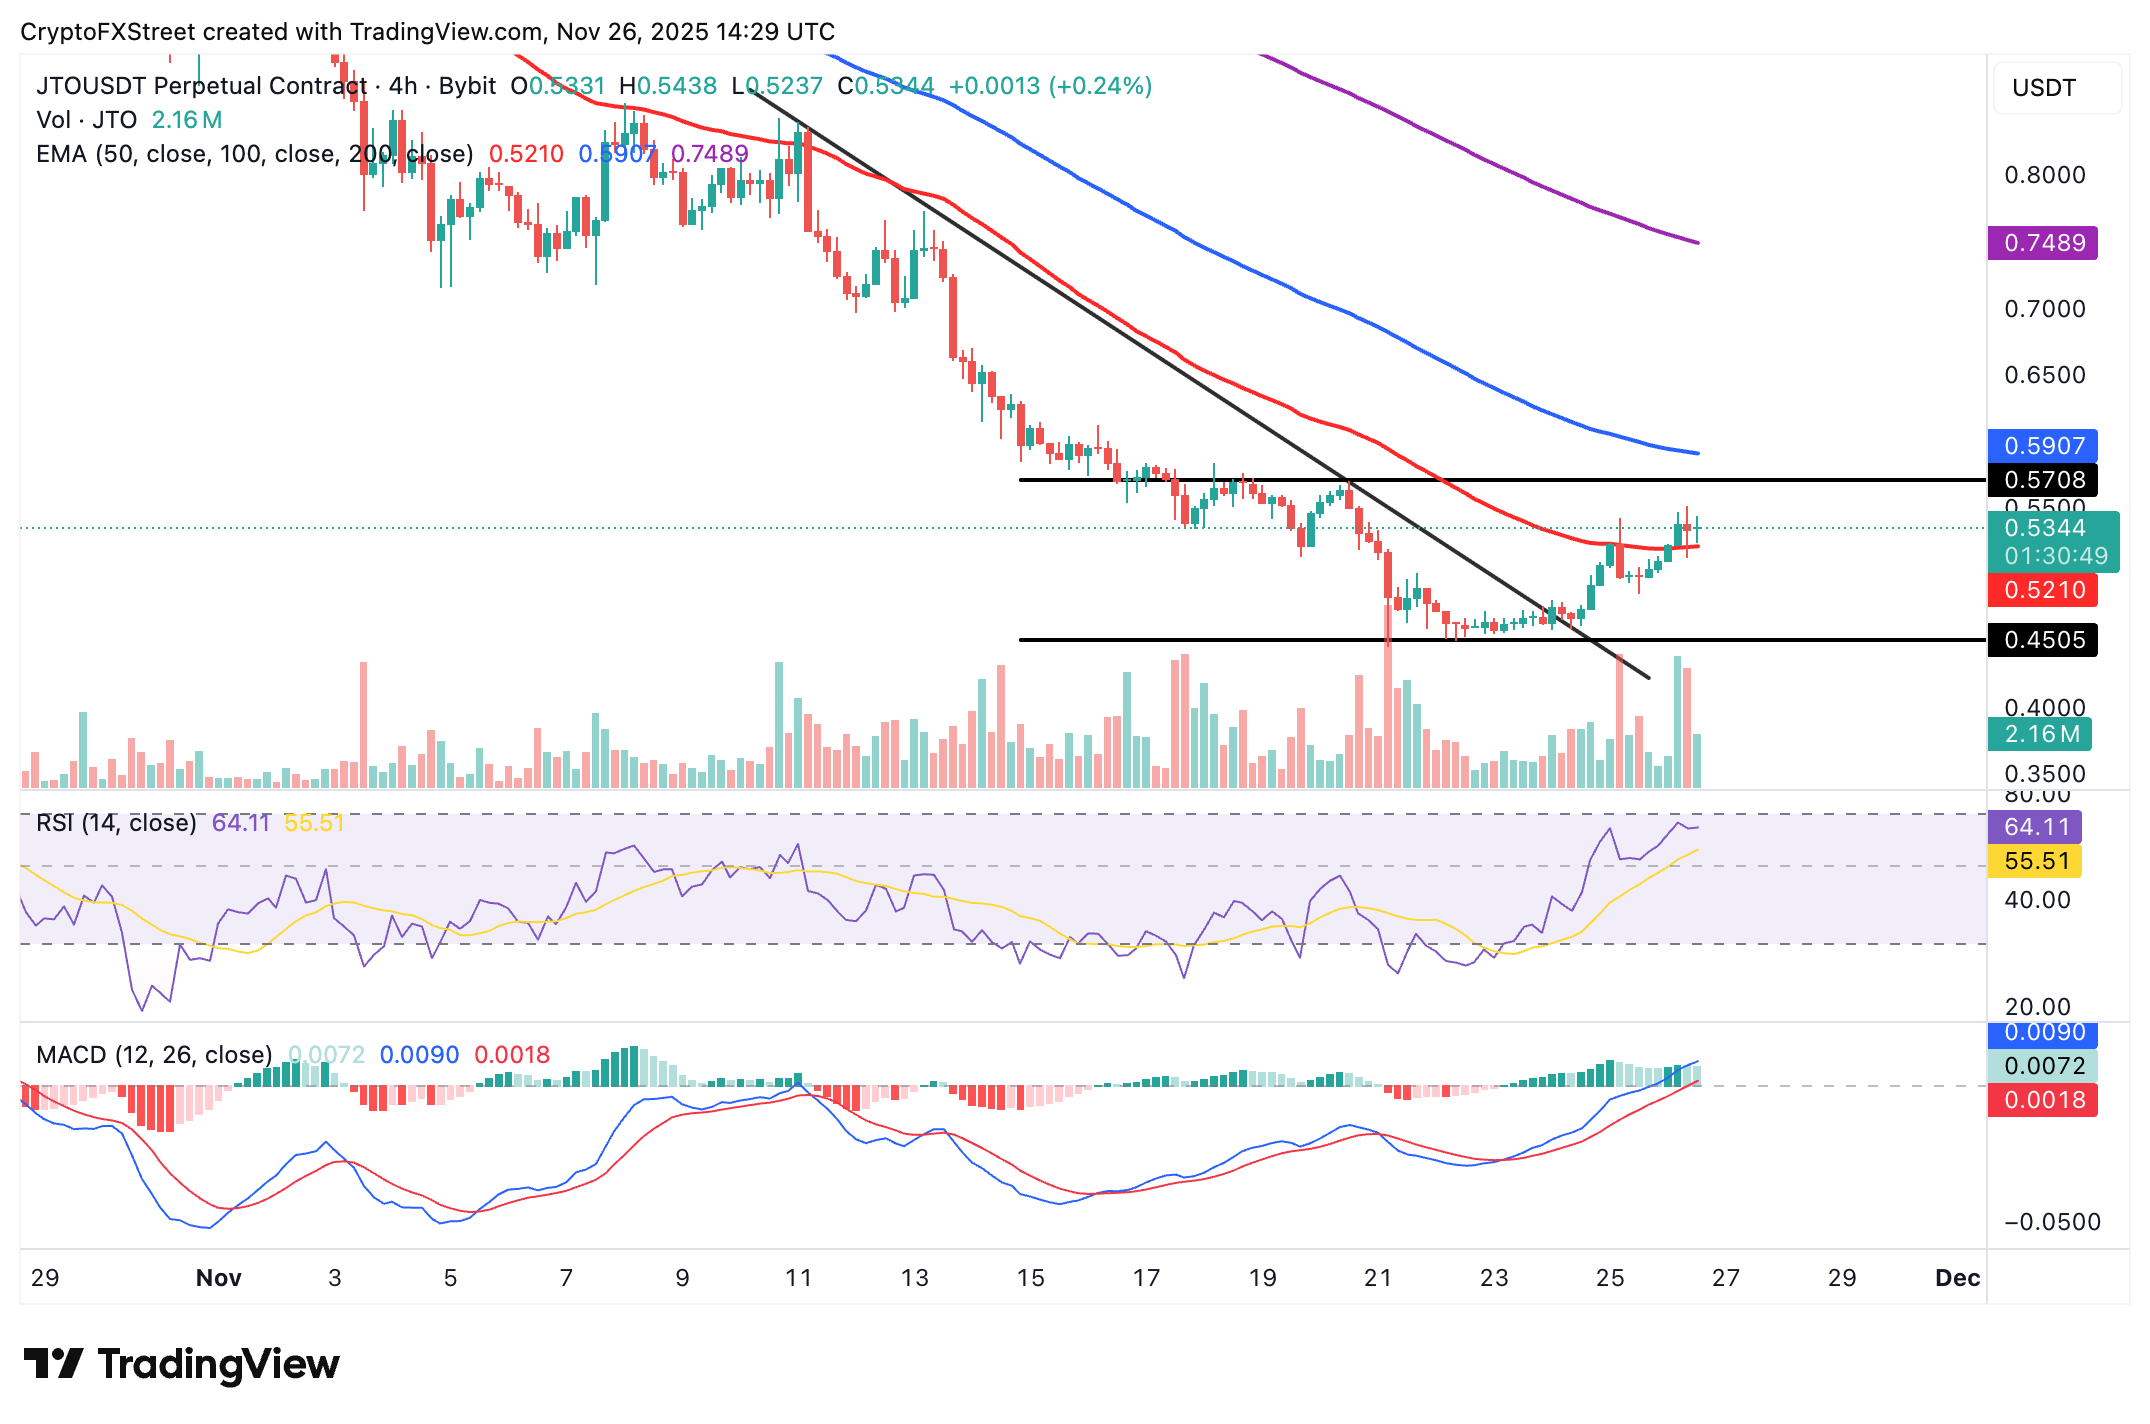Screen dimensions: 2150x1424
Task: Click the RSI (14, close) indicator label
Action: click(116, 822)
